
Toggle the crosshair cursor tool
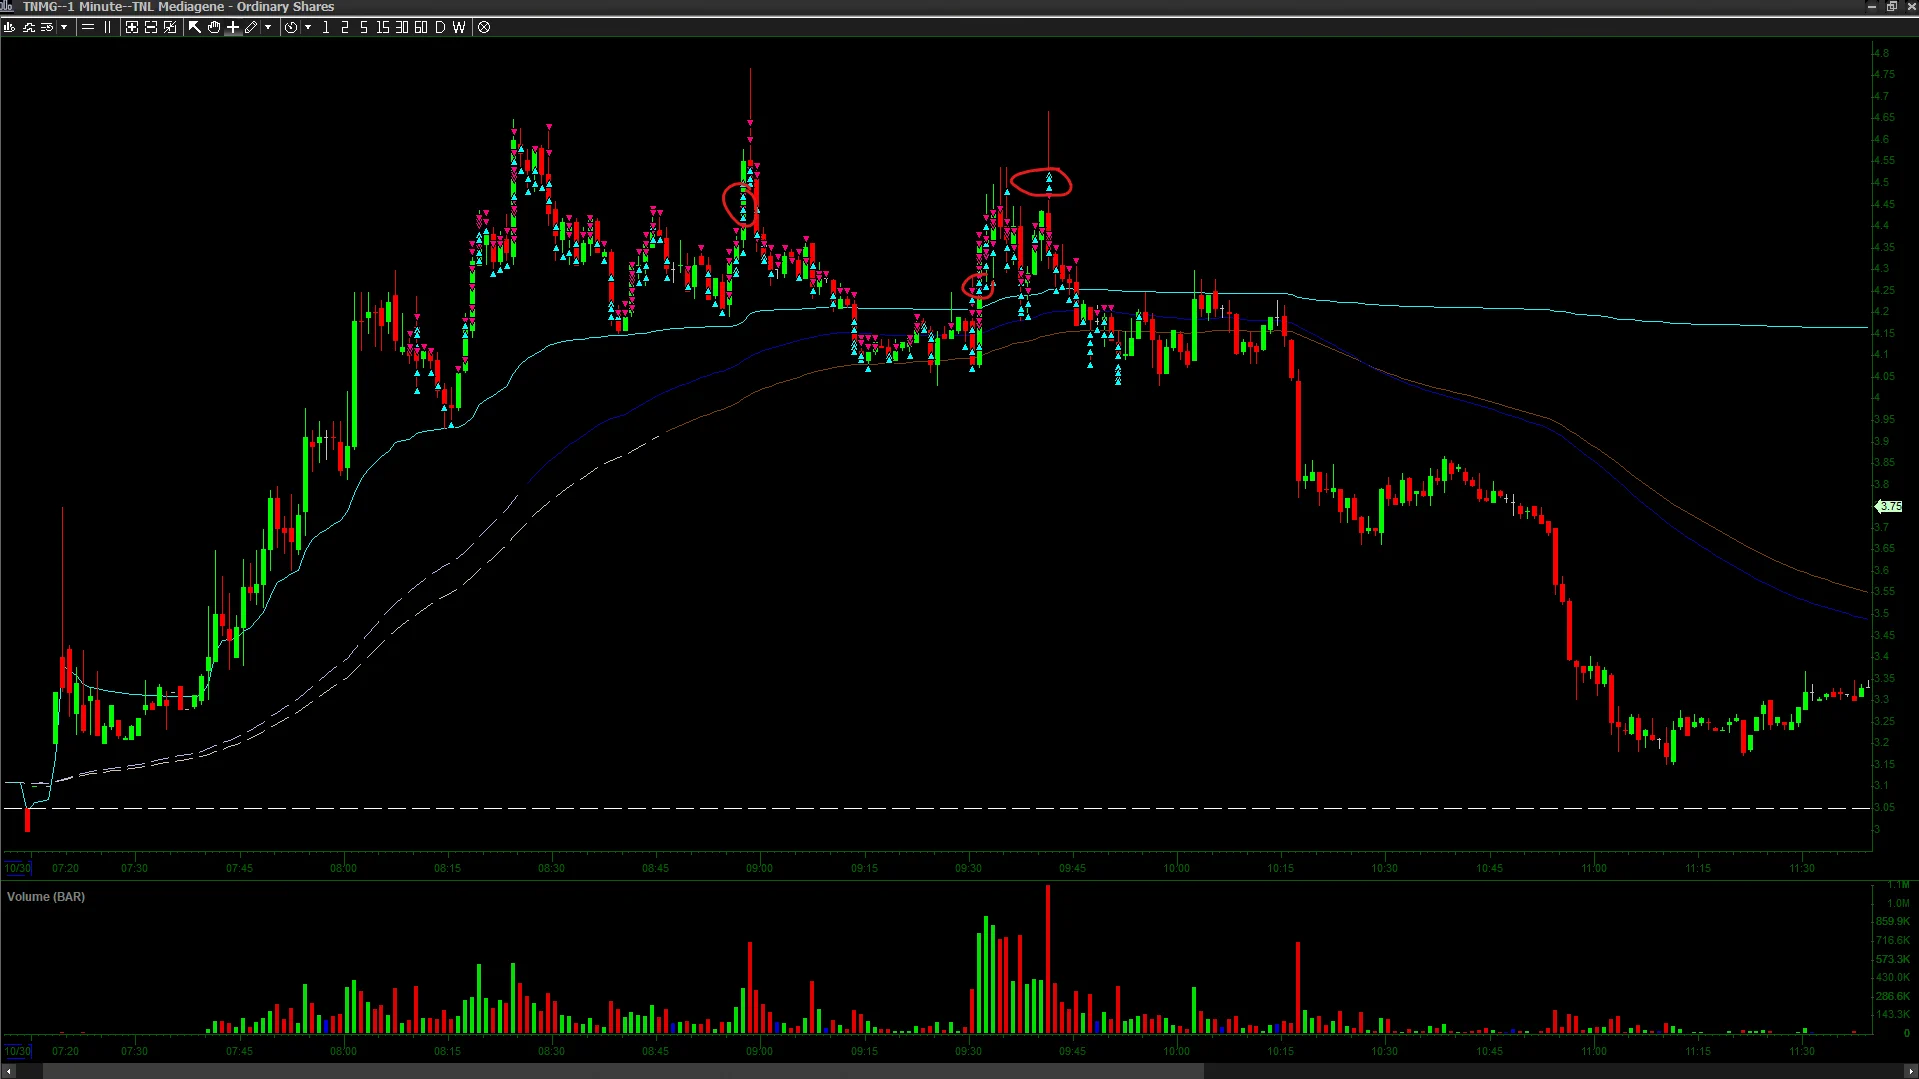tap(233, 27)
